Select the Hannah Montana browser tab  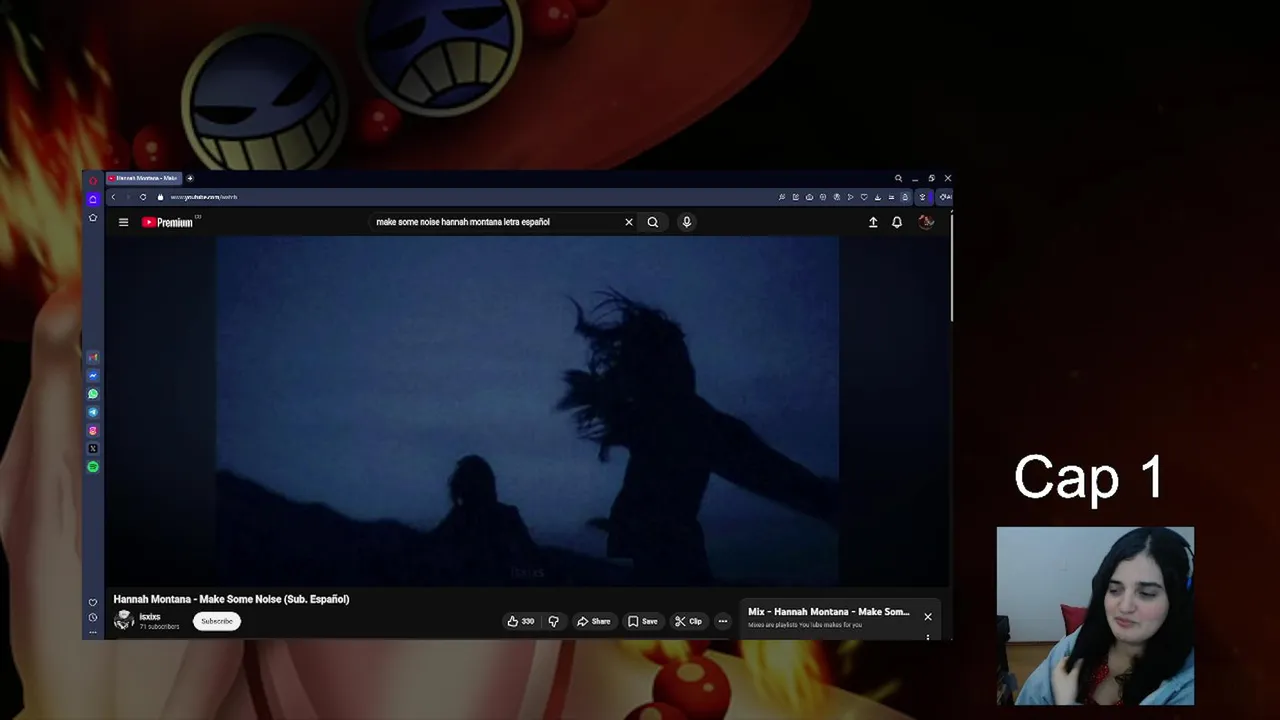click(x=144, y=178)
